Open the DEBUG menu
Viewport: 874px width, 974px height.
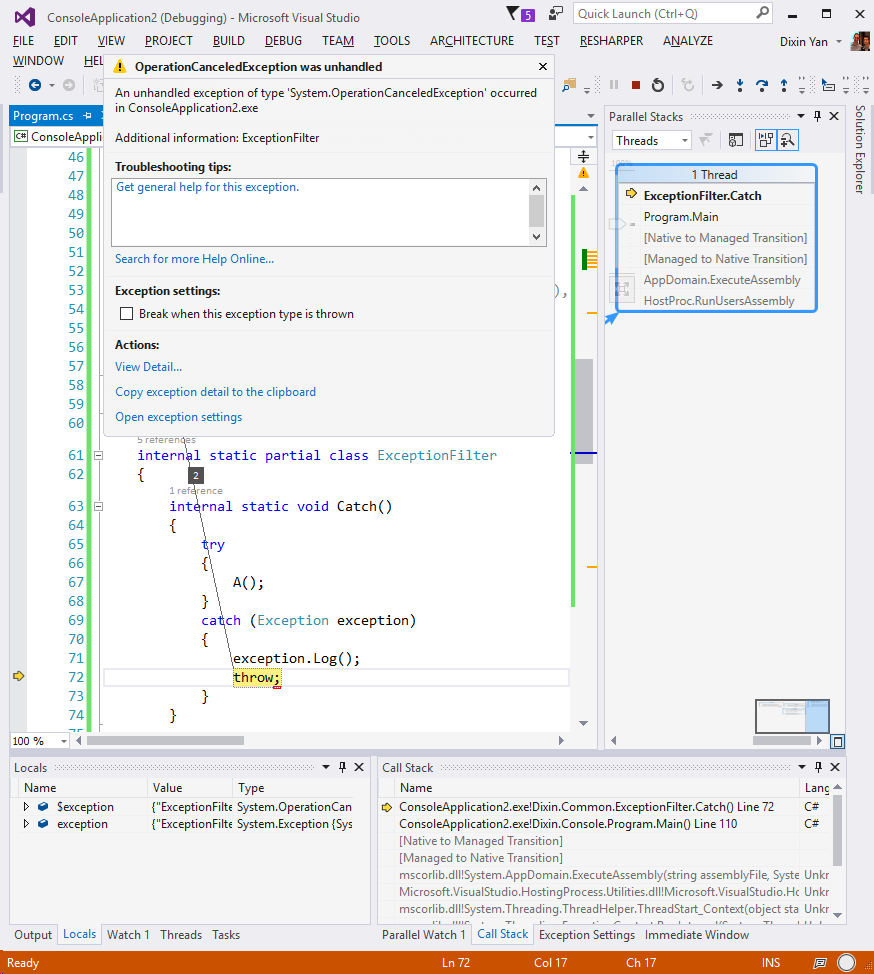283,41
